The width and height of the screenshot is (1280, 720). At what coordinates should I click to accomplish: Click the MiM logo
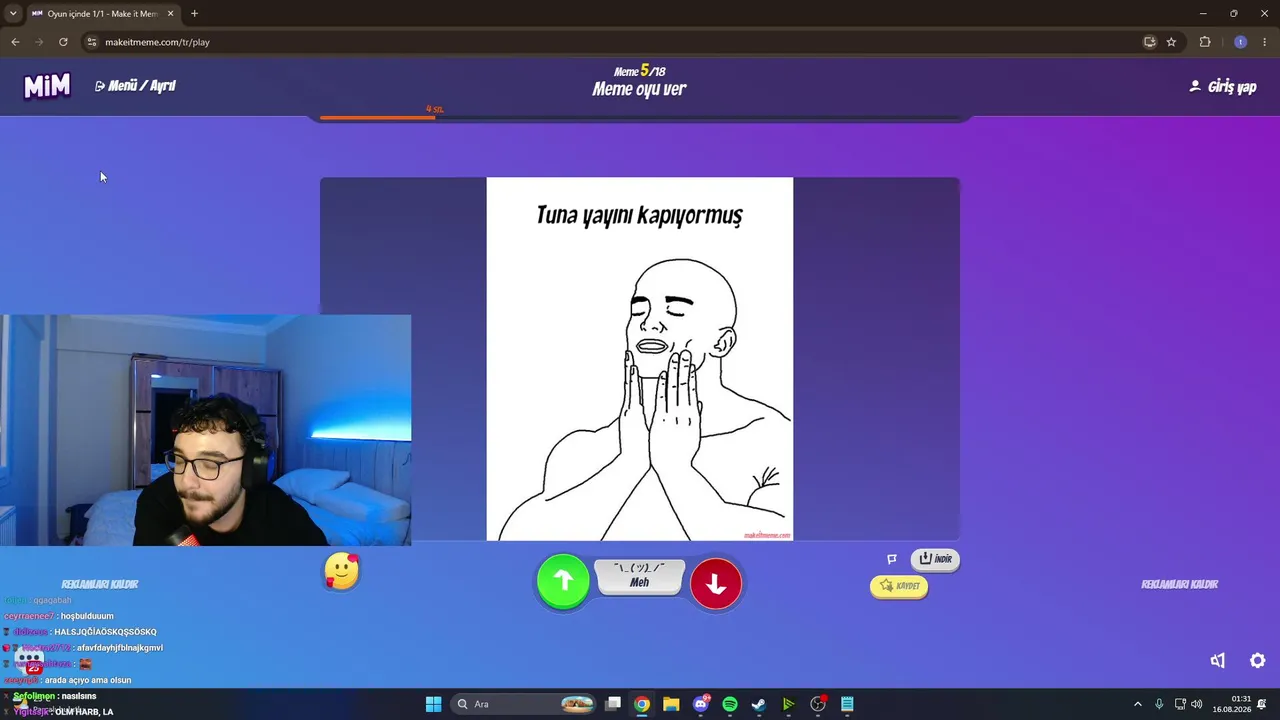point(47,86)
